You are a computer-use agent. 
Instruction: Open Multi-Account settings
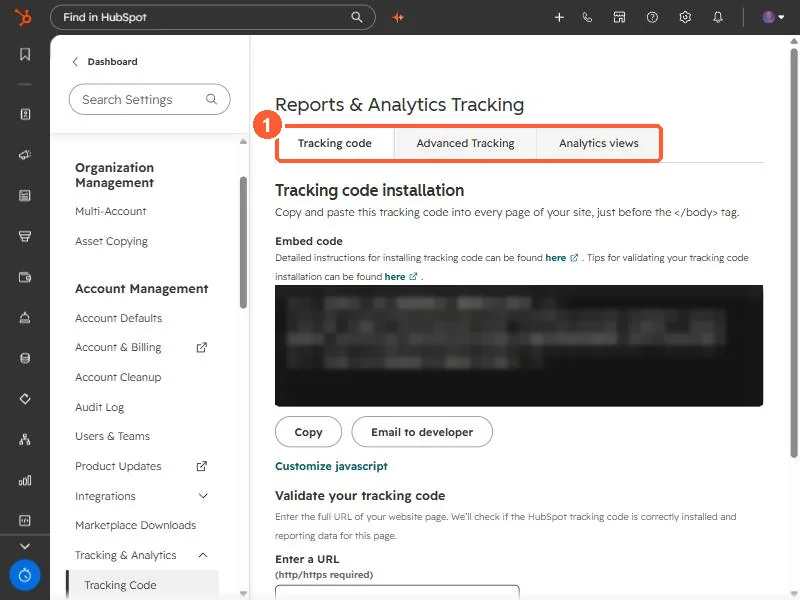(x=111, y=211)
